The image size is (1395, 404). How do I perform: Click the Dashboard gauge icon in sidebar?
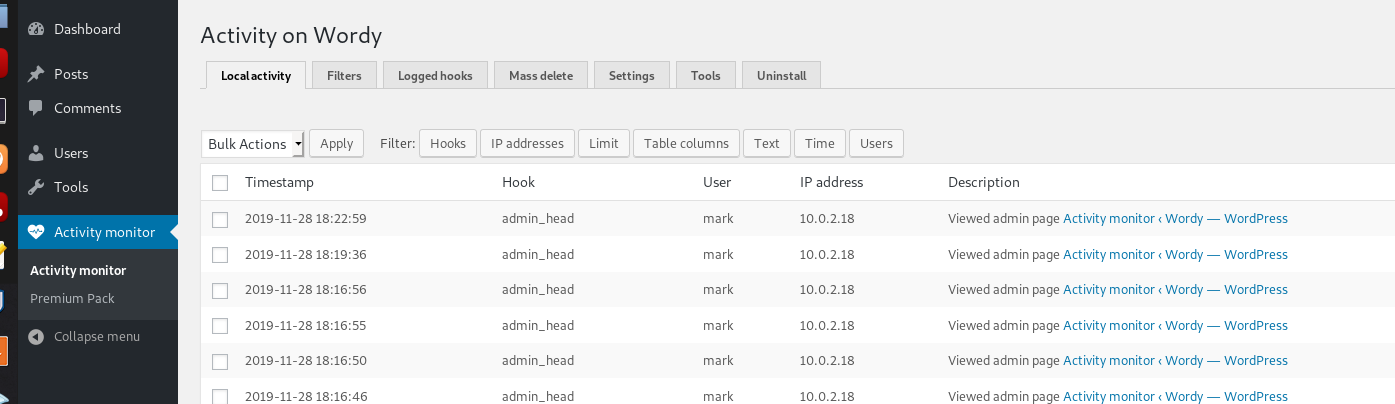(36, 29)
